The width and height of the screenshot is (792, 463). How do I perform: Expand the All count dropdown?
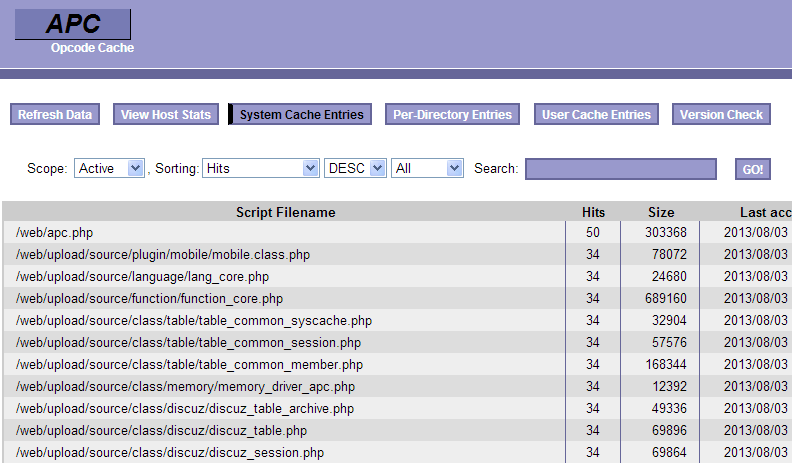pyautogui.click(x=427, y=169)
